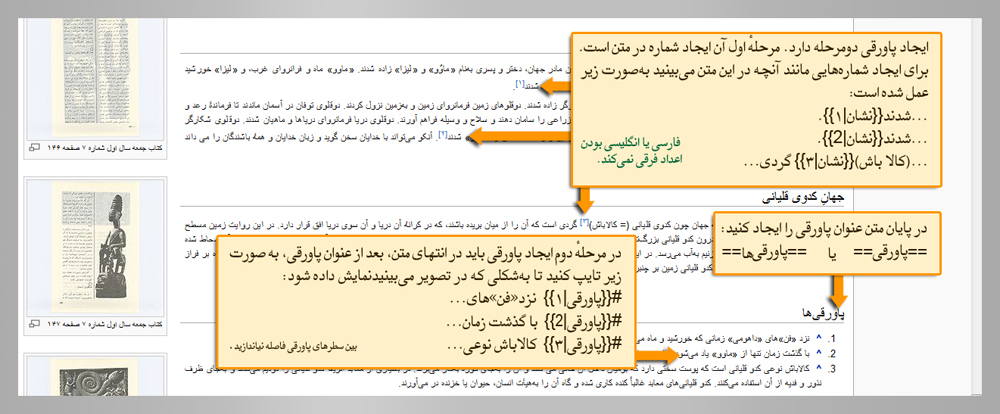1000x414 pixels.
Task: Click the back-arrow caret of footnote 1
Action: pos(818,337)
